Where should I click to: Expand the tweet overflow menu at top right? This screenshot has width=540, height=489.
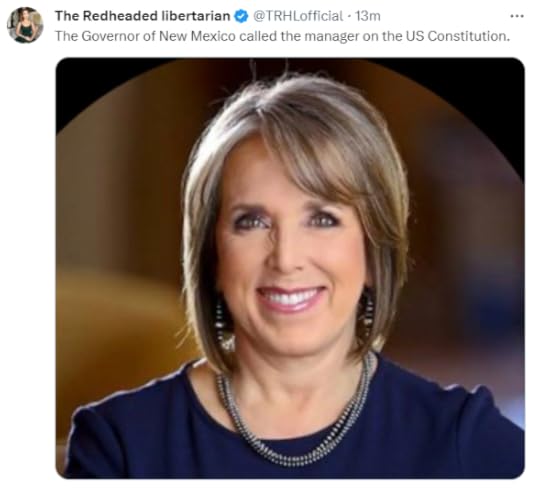pyautogui.click(x=517, y=16)
